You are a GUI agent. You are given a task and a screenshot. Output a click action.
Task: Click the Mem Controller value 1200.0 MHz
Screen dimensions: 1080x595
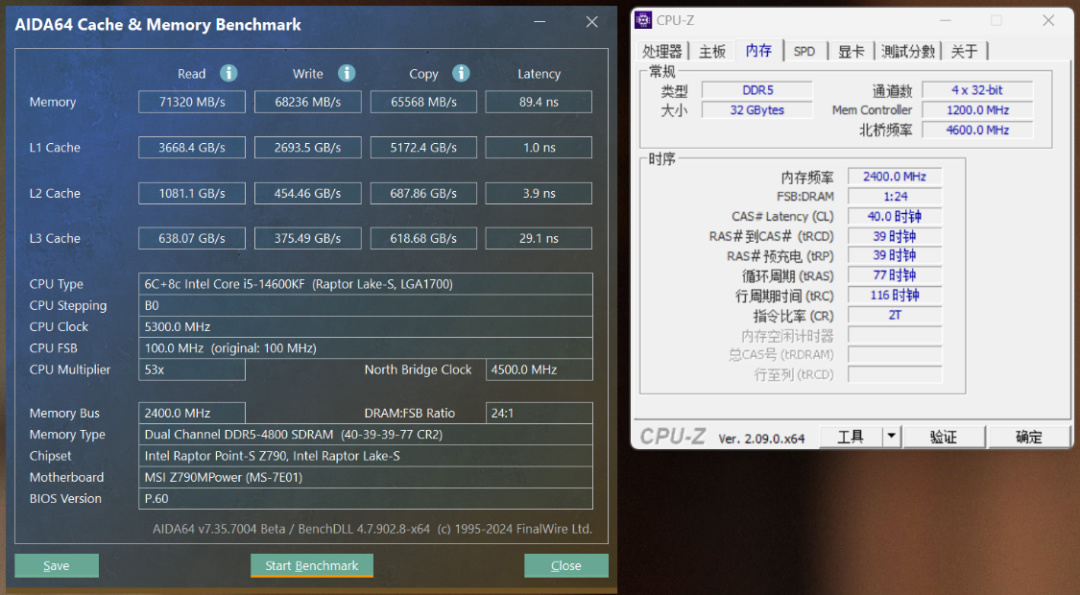click(x=977, y=110)
